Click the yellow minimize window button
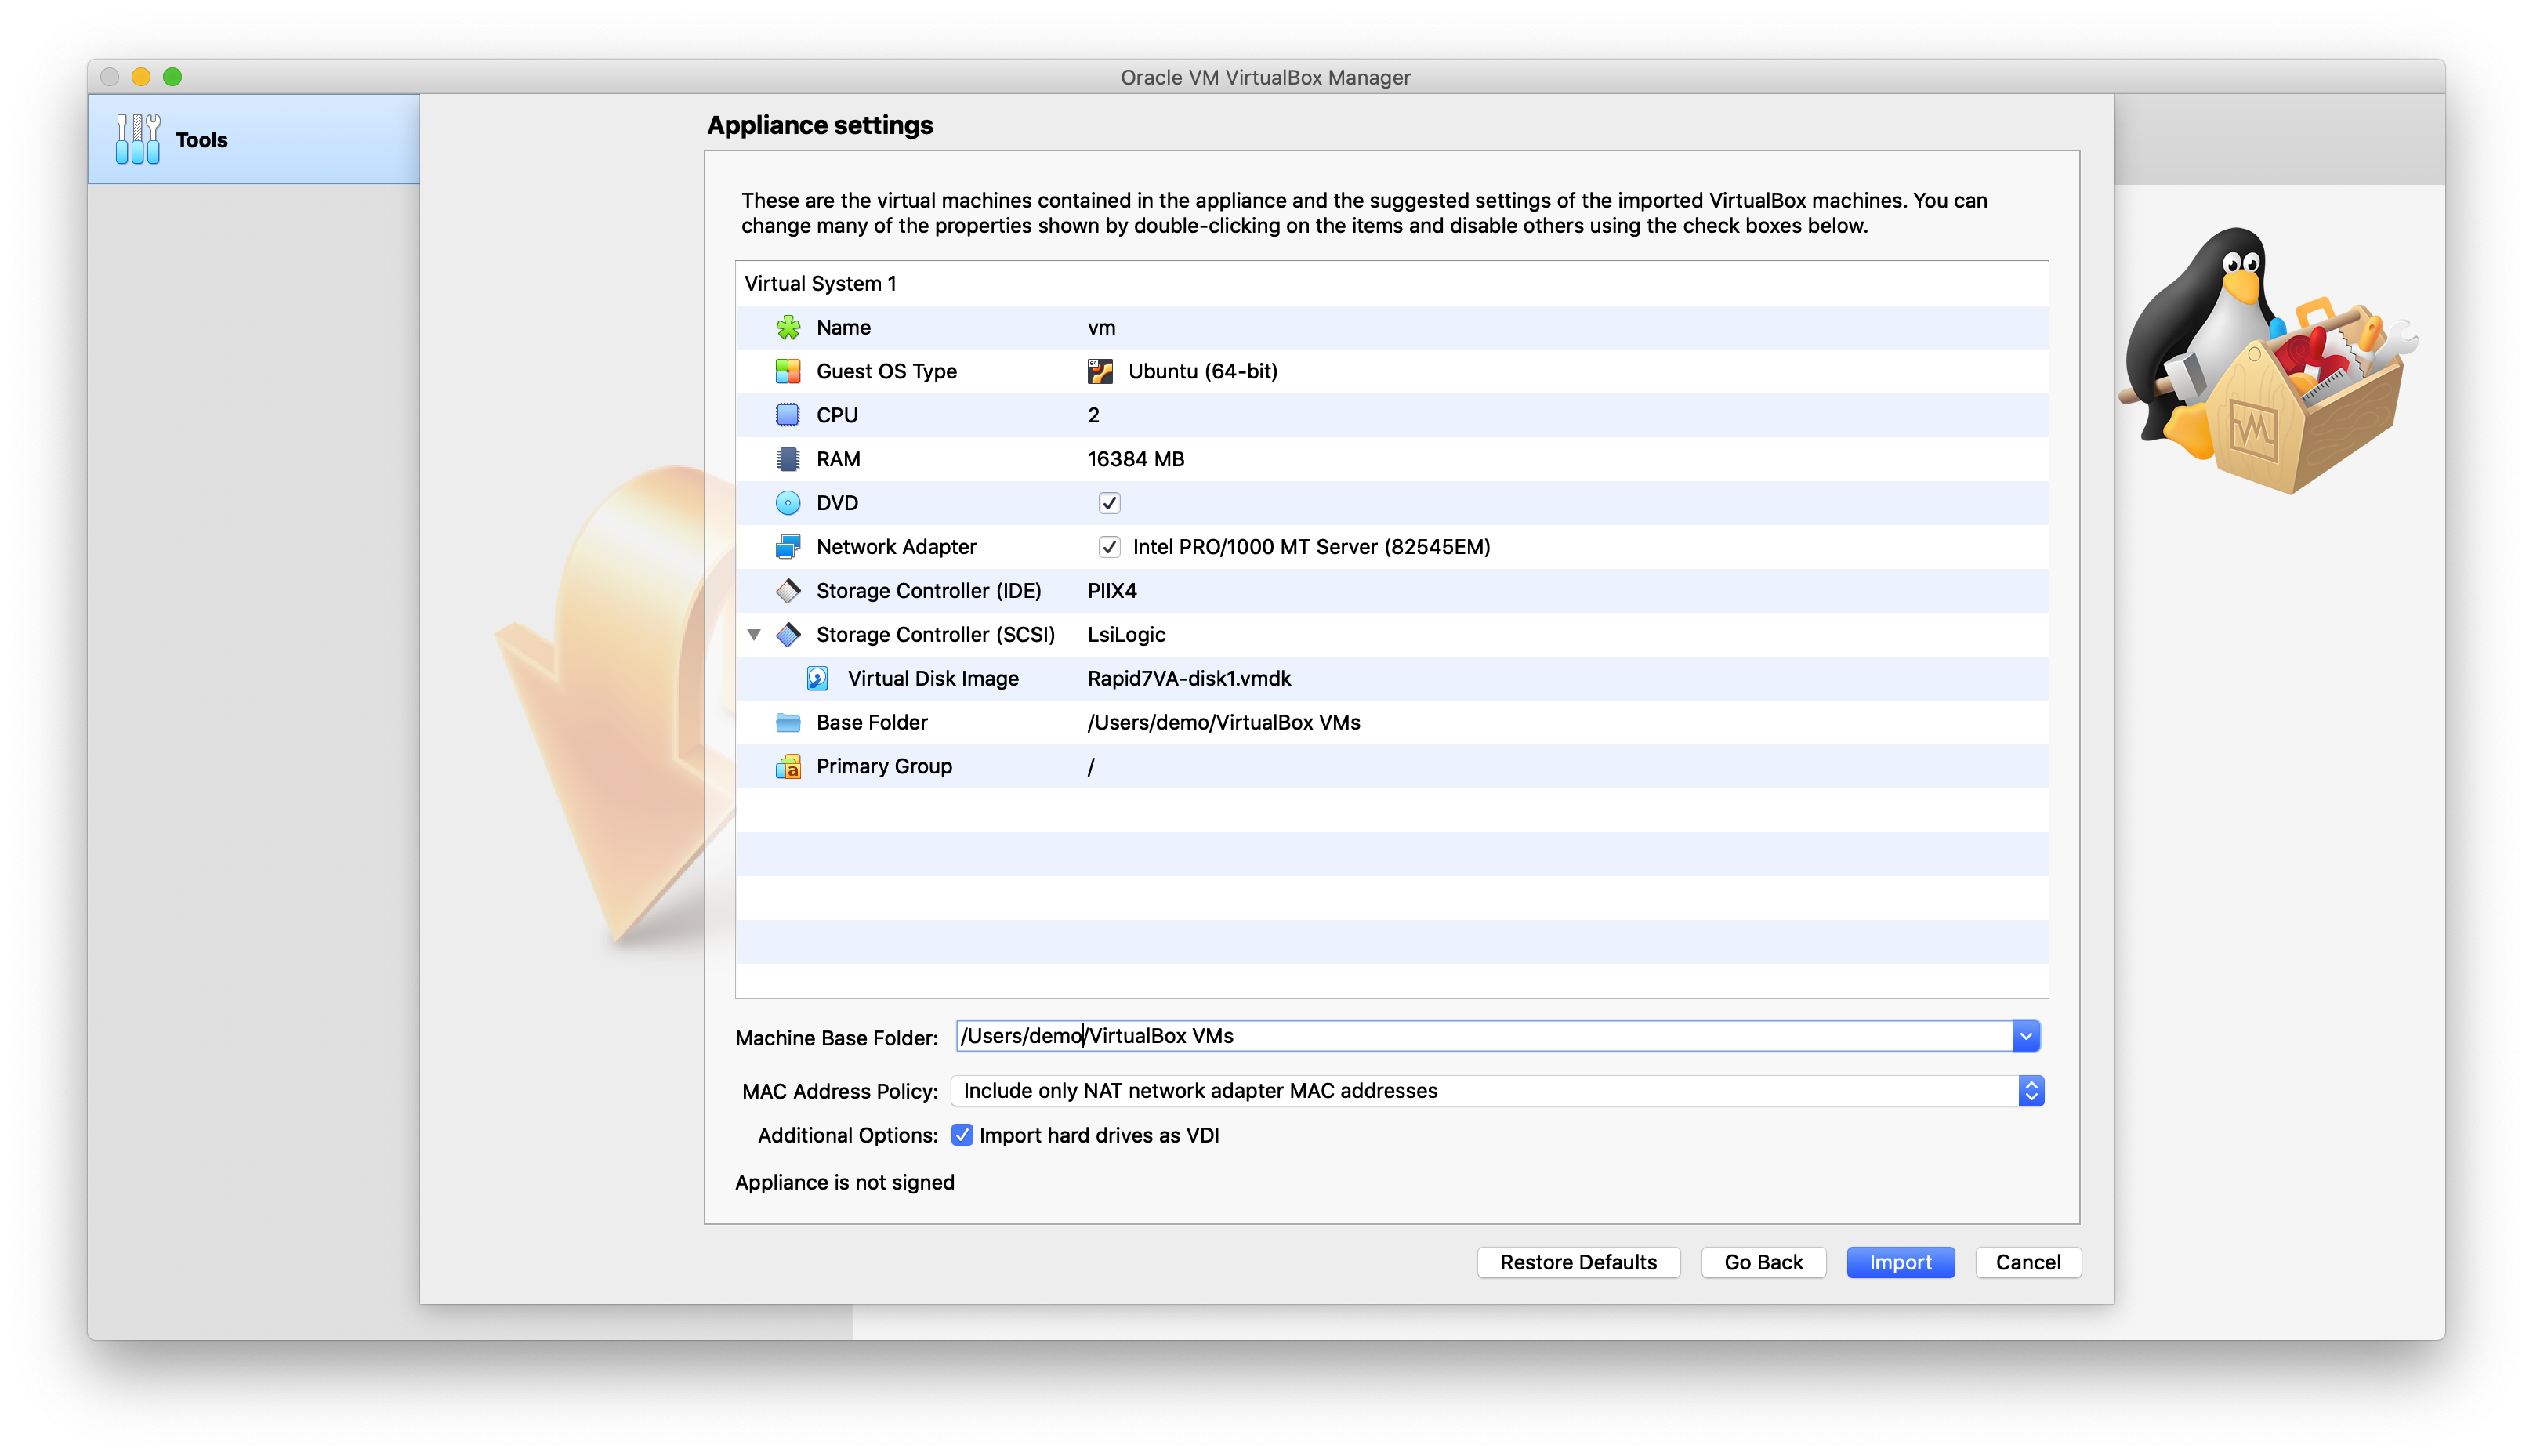 pos(141,77)
